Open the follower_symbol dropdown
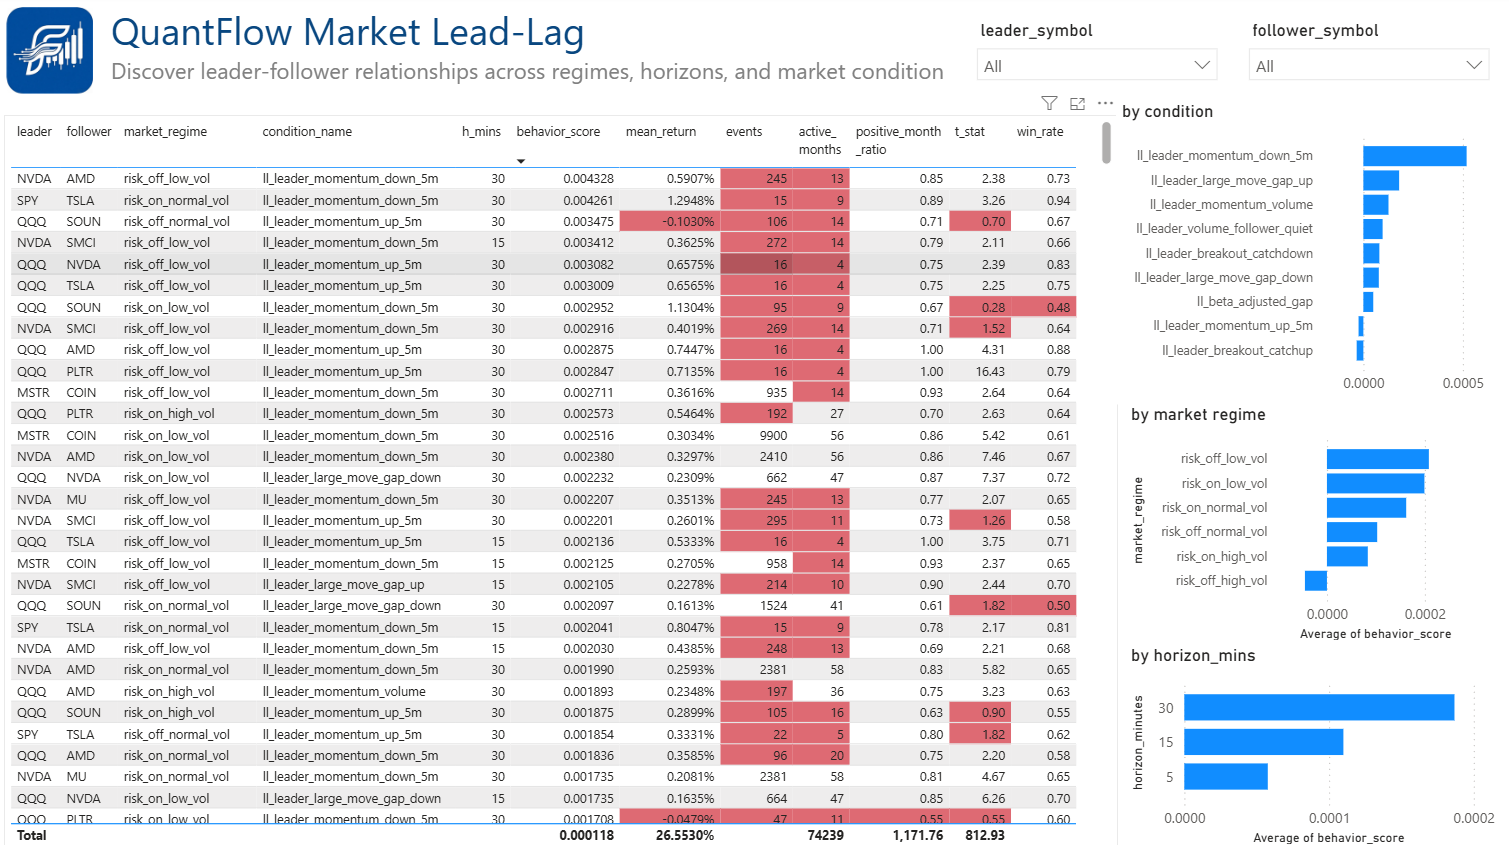Screen dimensions: 1509x845 [x=1369, y=66]
